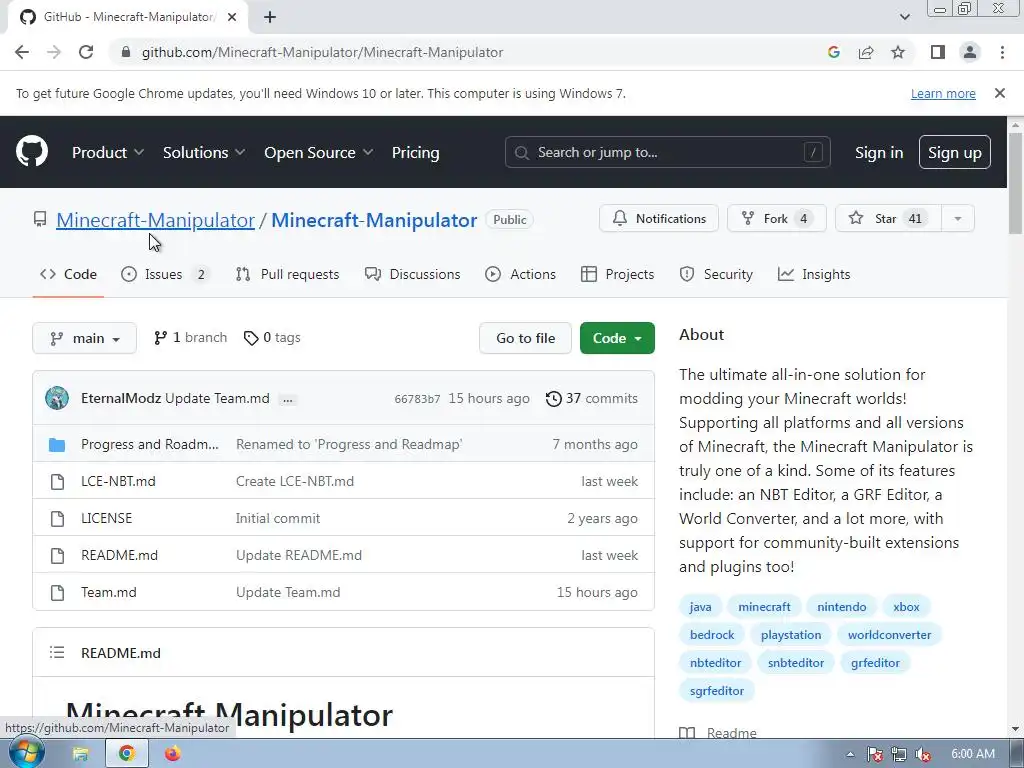
Task: Expand commit message ellipsis
Action: click(x=287, y=399)
